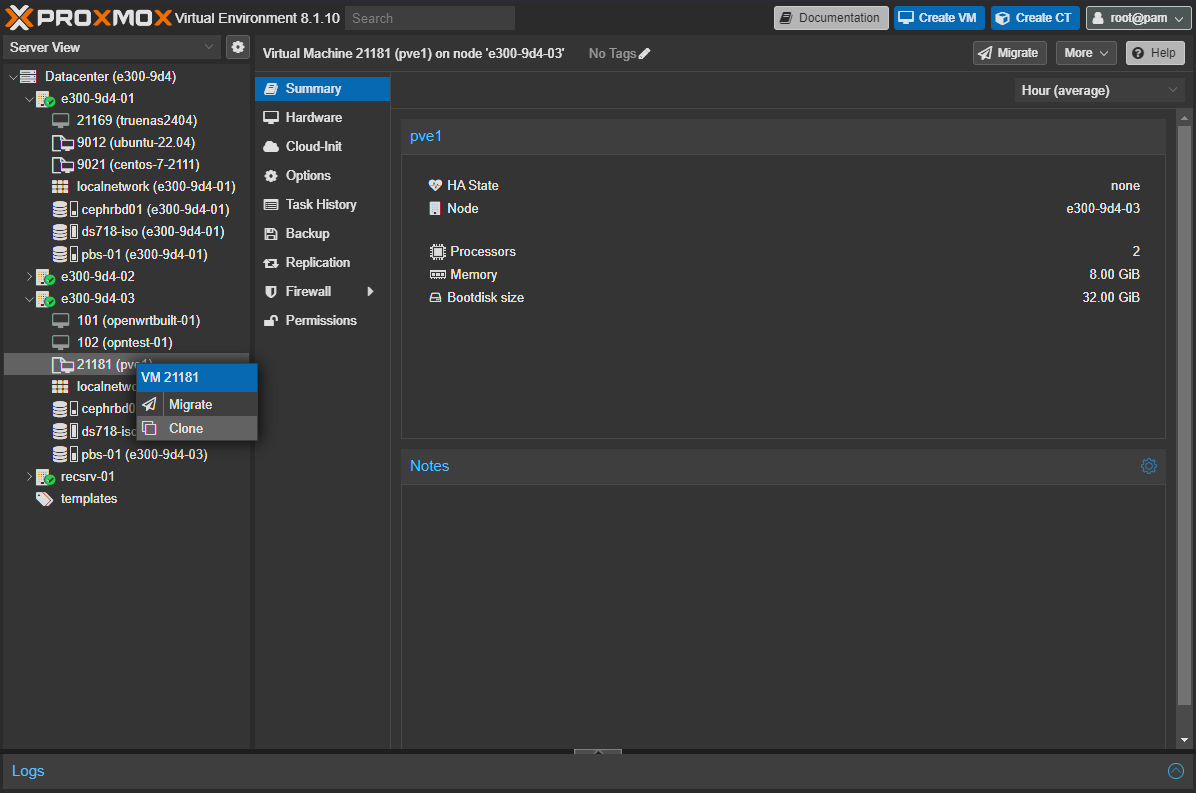Click the openwrtbuilt-01 VM icon

(x=60, y=320)
